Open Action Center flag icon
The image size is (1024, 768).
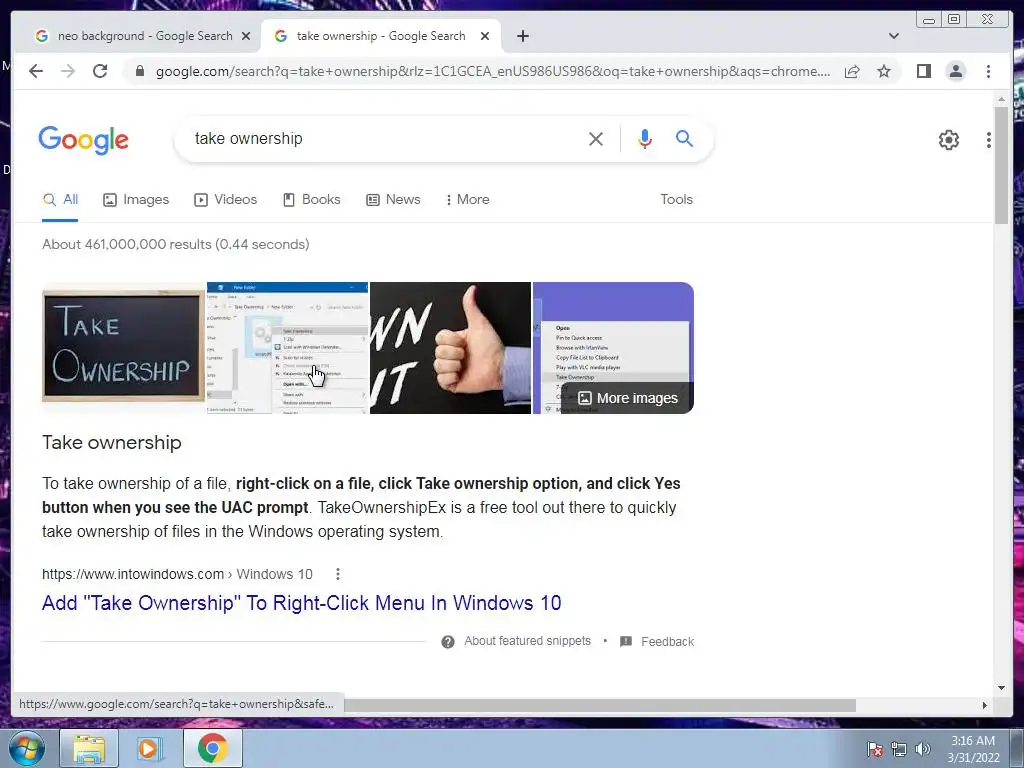[875, 749]
